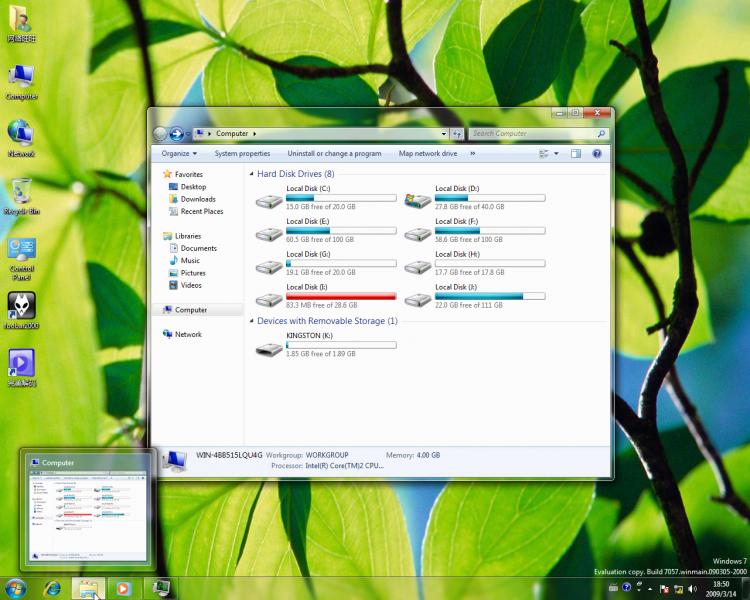Click the monitor app taskbar icon
Image resolution: width=750 pixels, height=600 pixels.
pyautogui.click(x=162, y=588)
